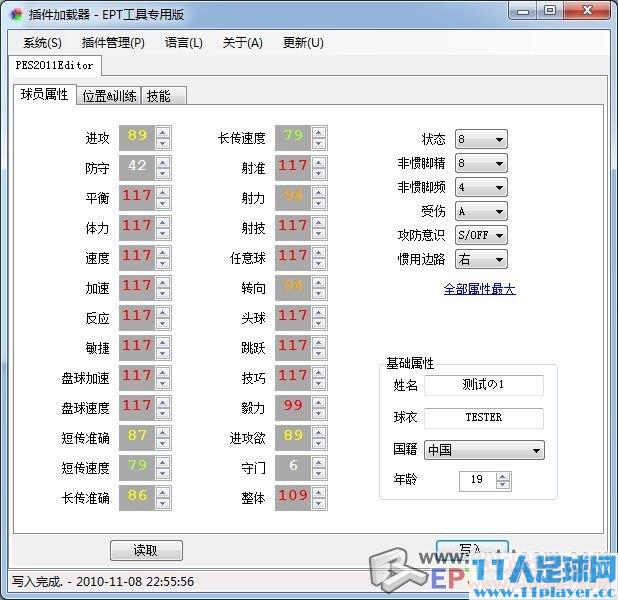Increase 短传准确 value with up arrow
This screenshot has width=618, height=600.
(163, 432)
